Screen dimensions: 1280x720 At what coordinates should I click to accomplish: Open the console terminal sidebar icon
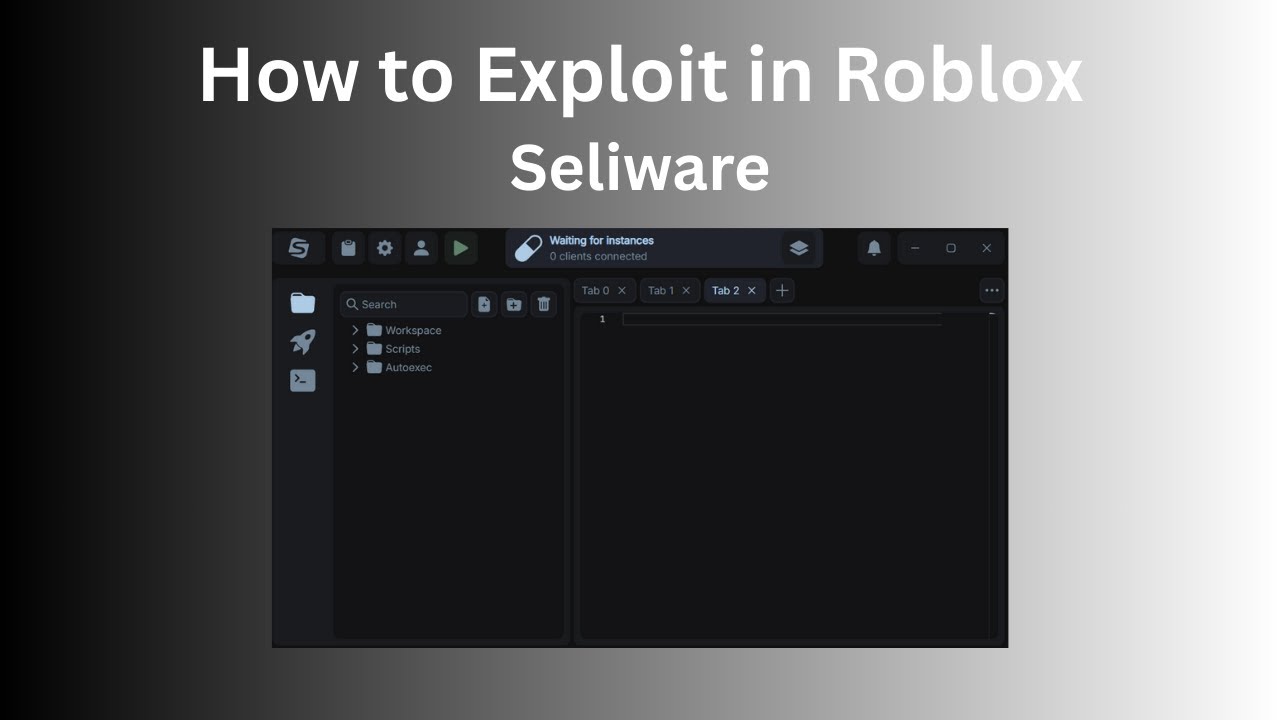coord(303,381)
